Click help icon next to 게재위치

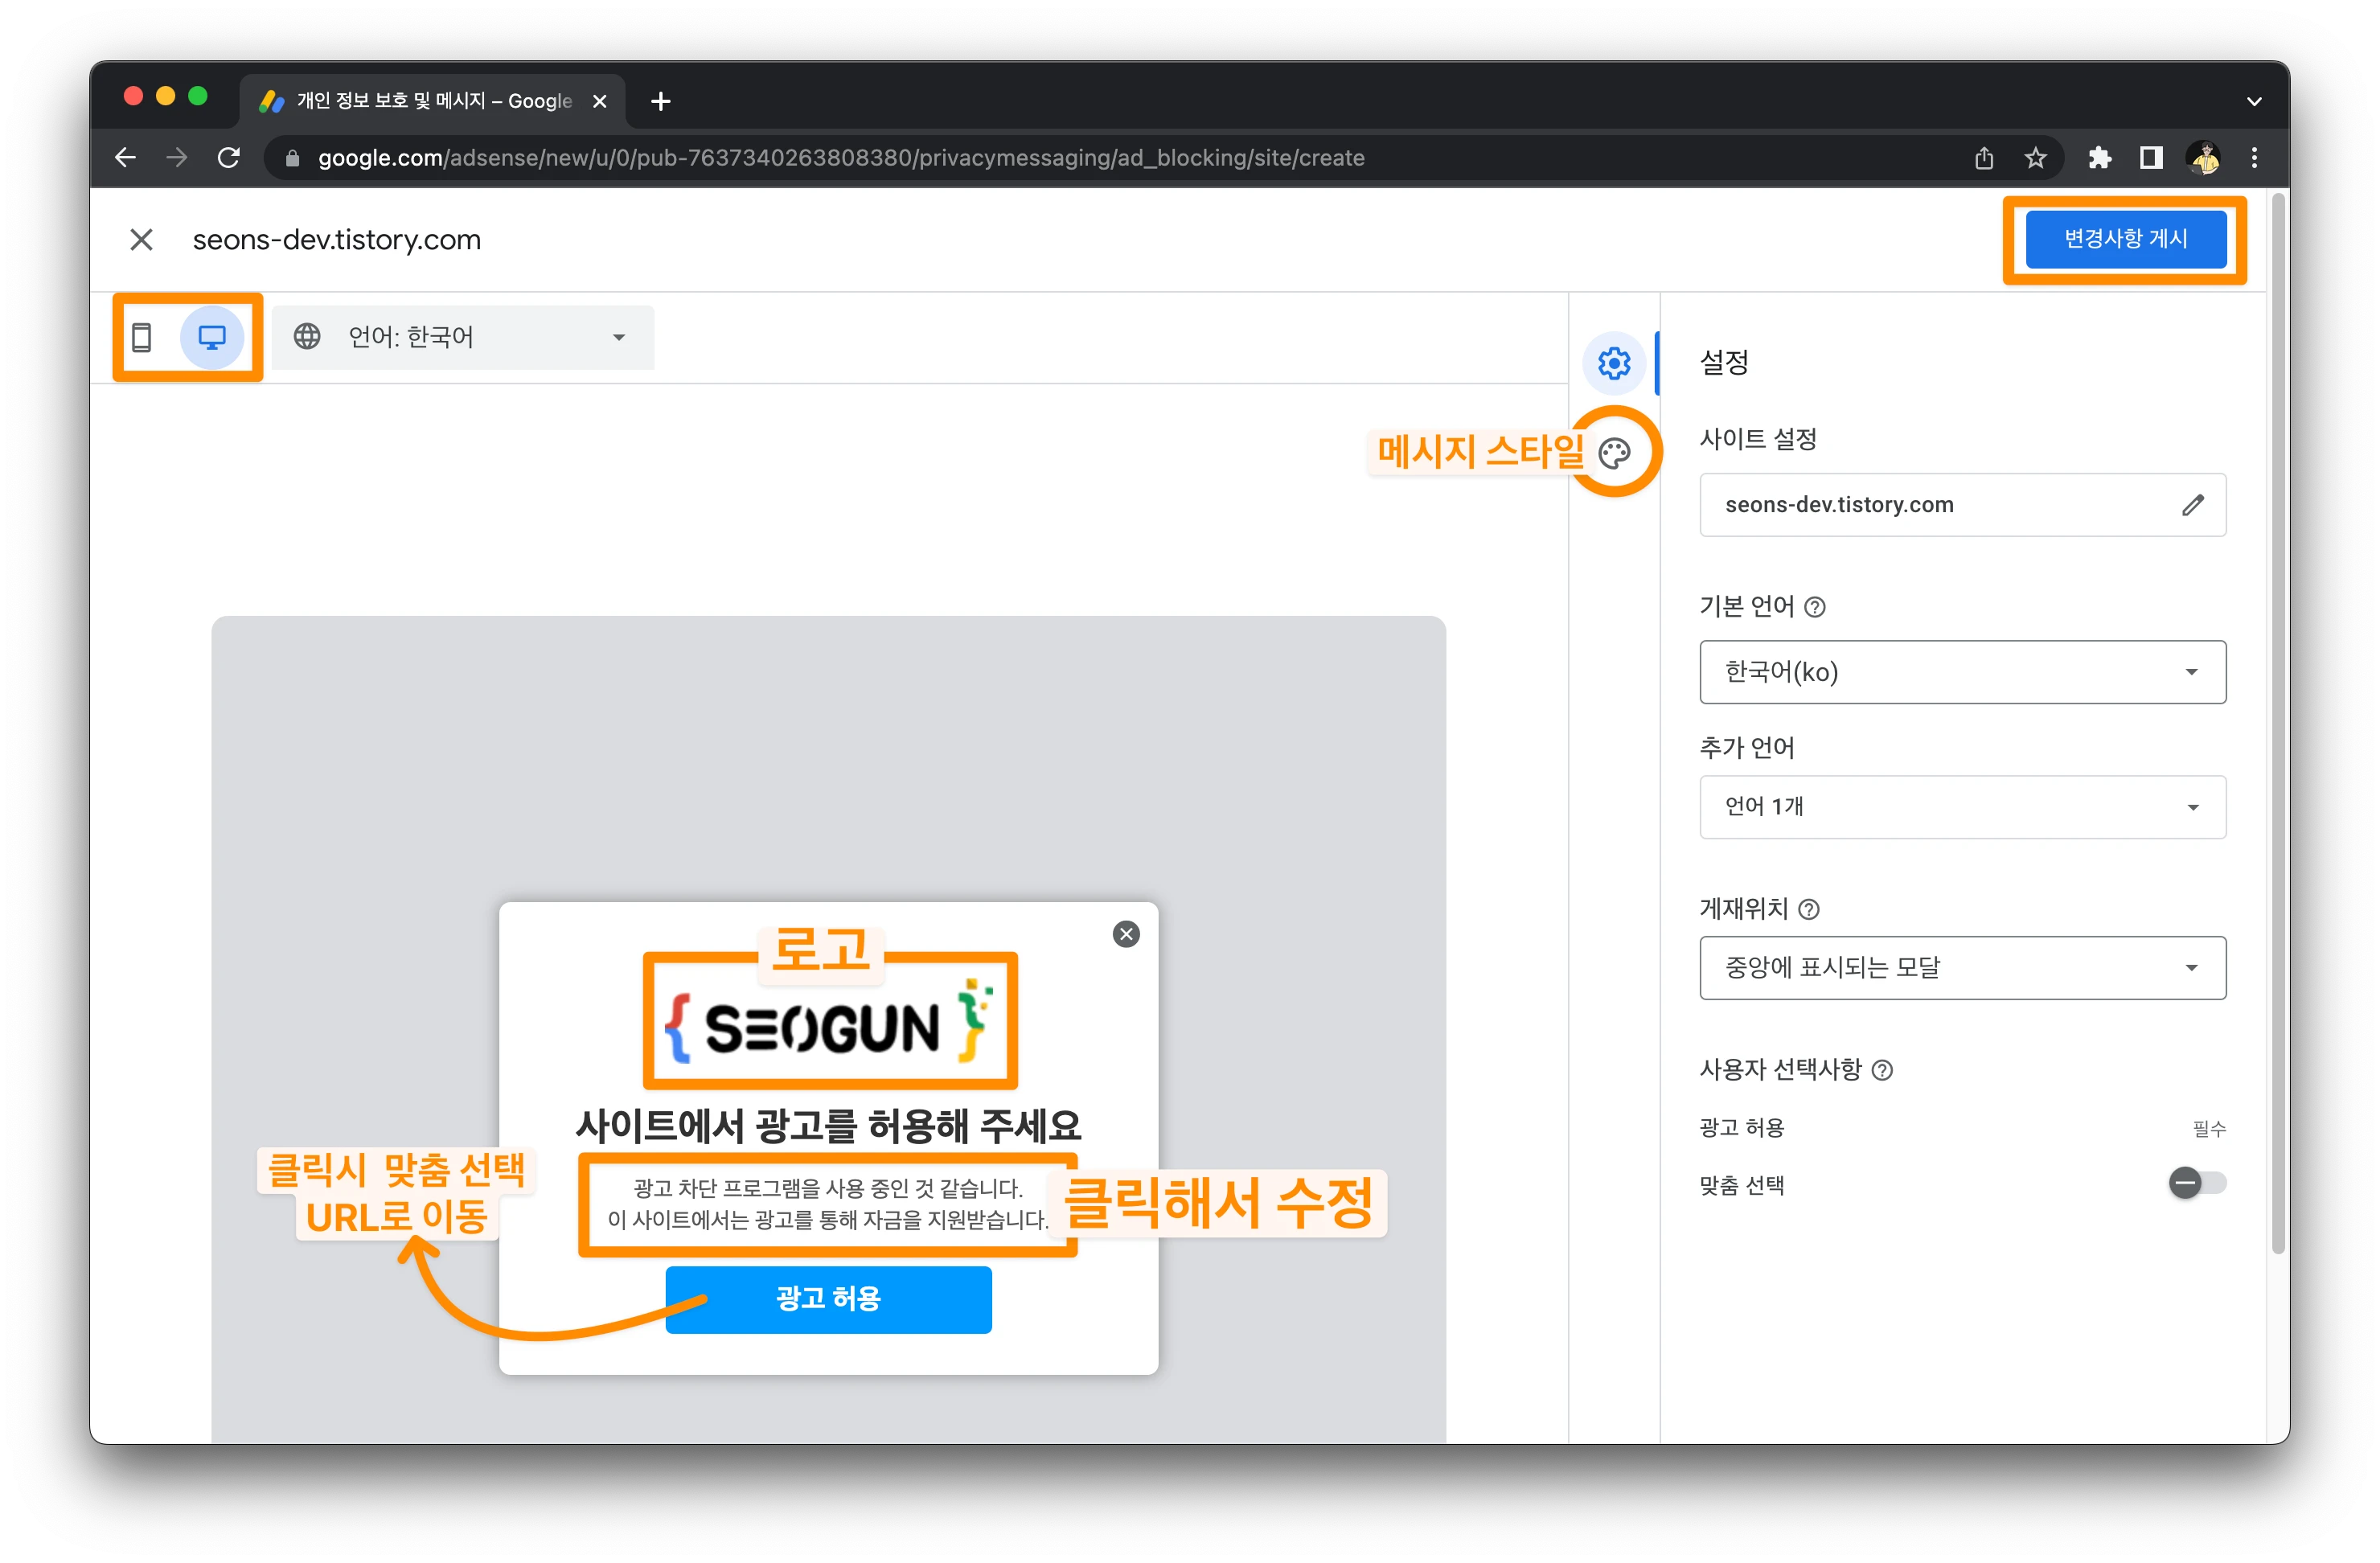1808,909
